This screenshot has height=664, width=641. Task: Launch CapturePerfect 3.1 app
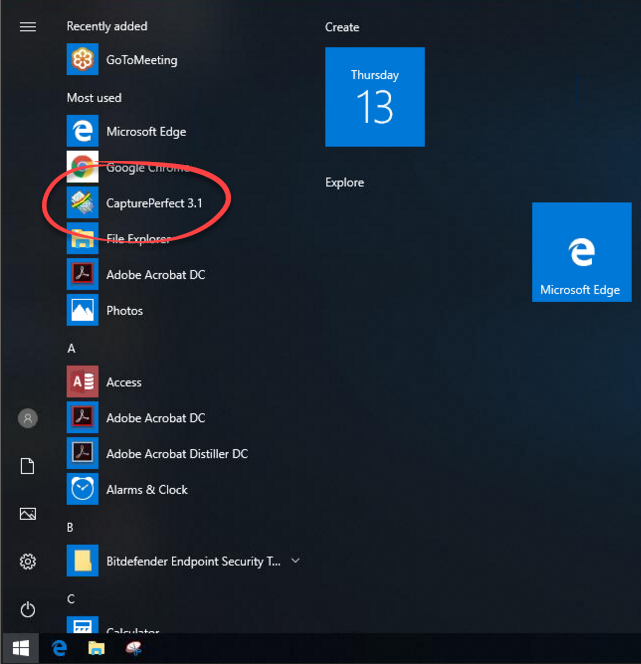coord(153,203)
